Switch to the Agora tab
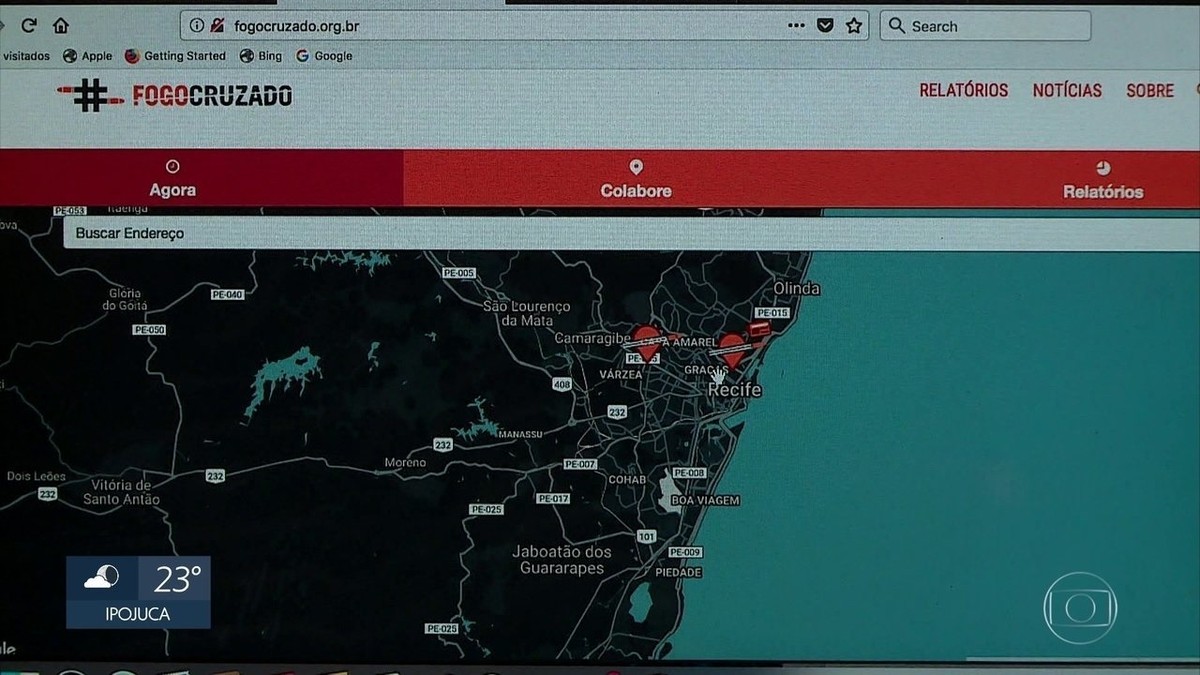Image resolution: width=1200 pixels, height=675 pixels. click(172, 179)
